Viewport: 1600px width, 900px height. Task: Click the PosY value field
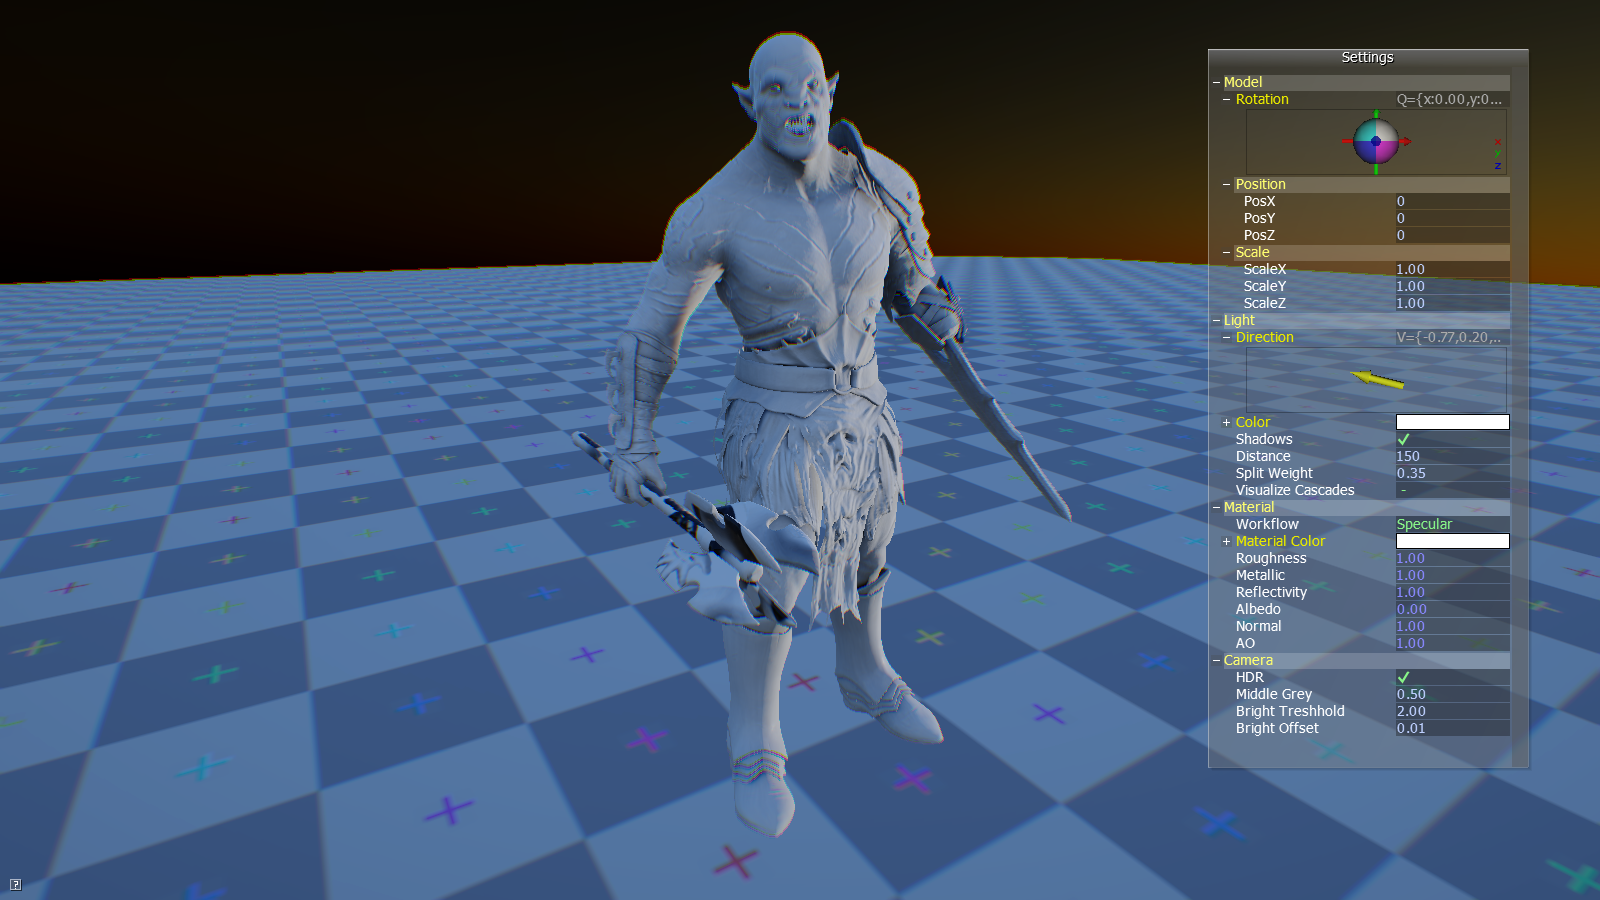[x=1452, y=218]
